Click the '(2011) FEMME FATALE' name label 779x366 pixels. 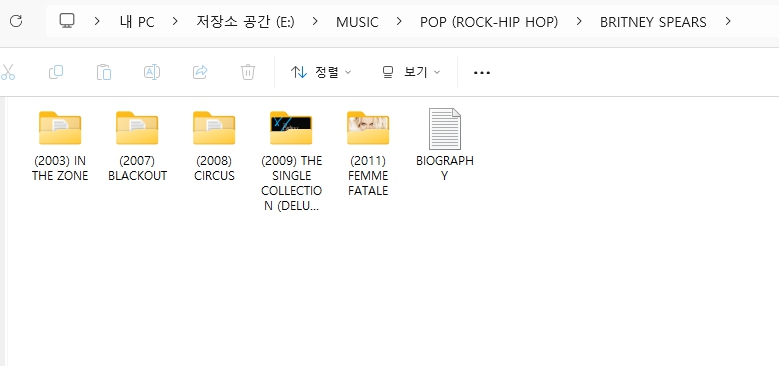[x=368, y=176]
